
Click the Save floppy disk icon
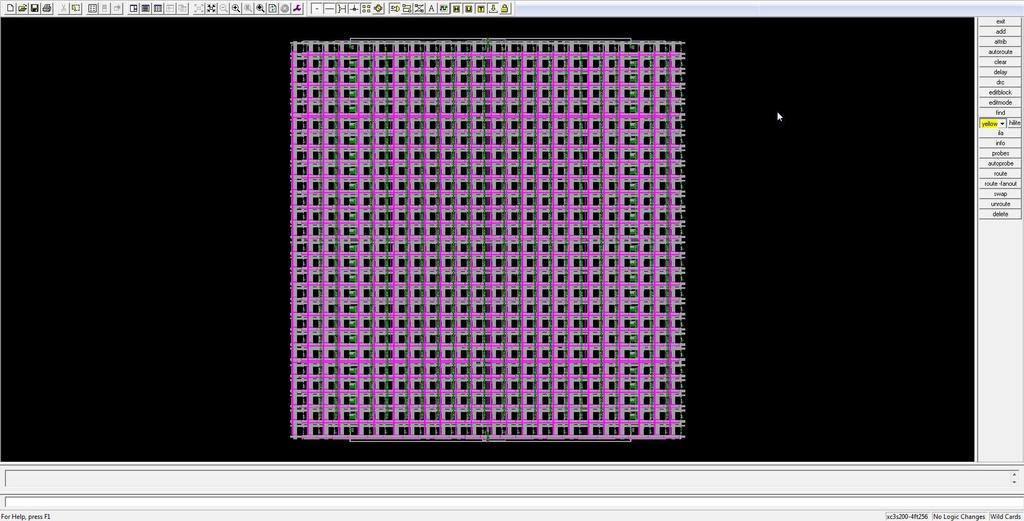[x=34, y=8]
